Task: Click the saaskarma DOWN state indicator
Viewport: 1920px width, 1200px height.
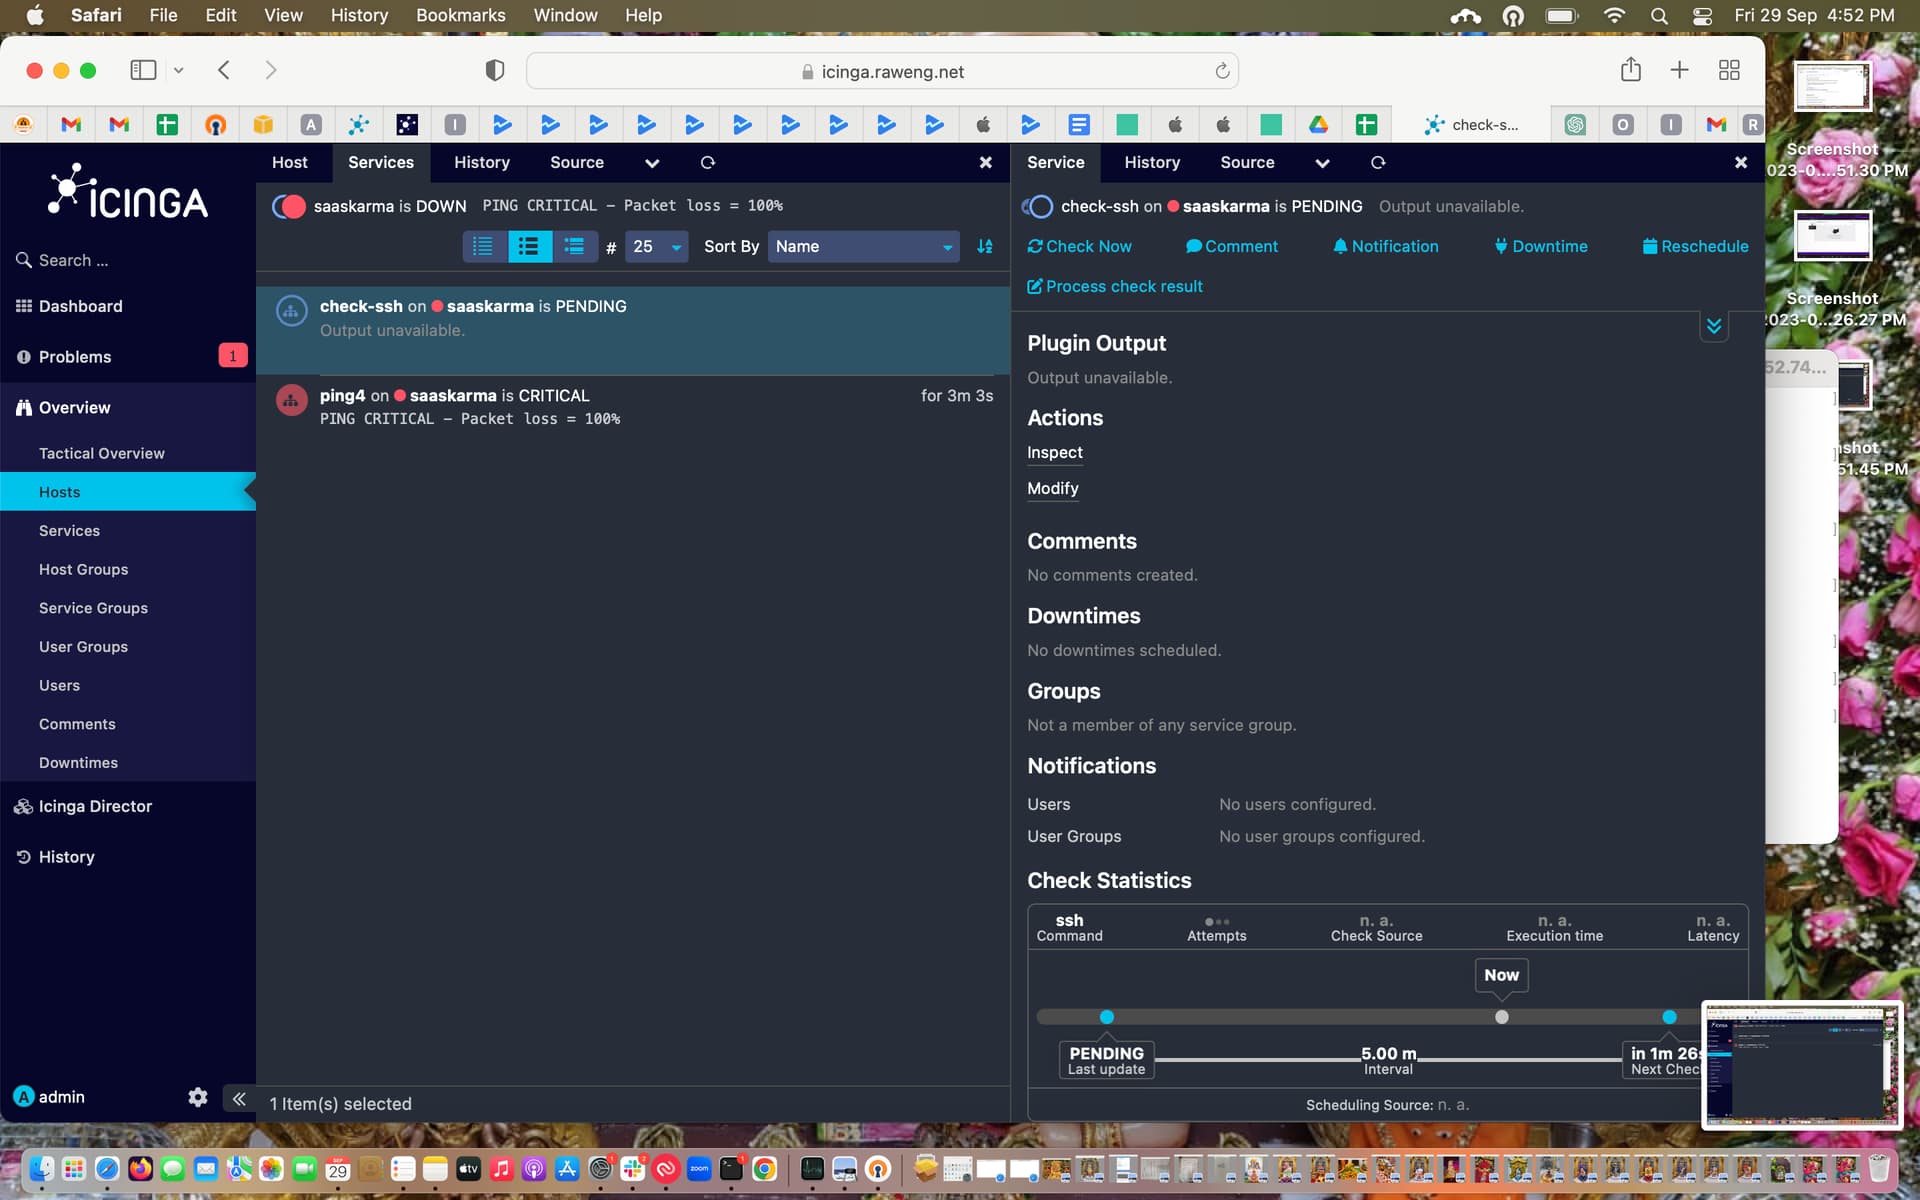Action: 290,206
